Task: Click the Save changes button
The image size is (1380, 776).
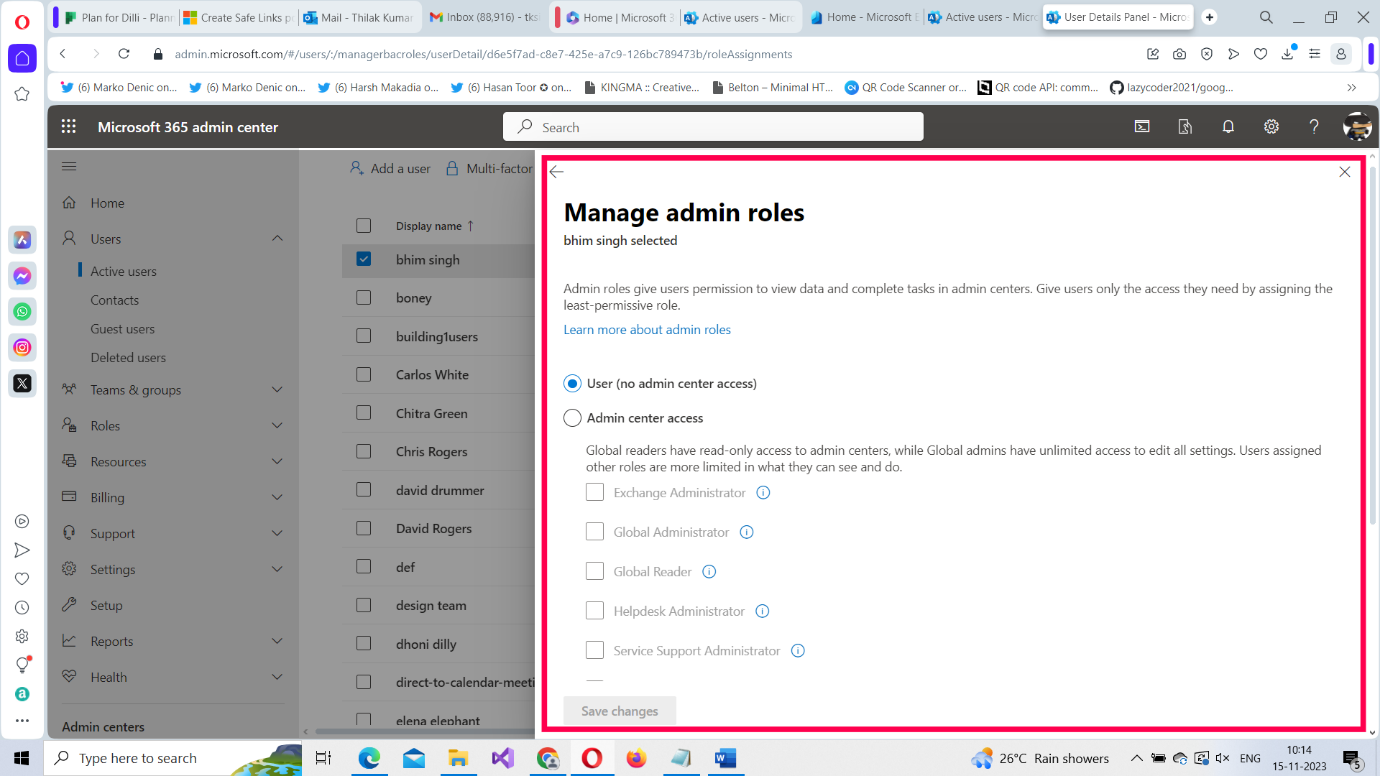Action: tap(619, 711)
